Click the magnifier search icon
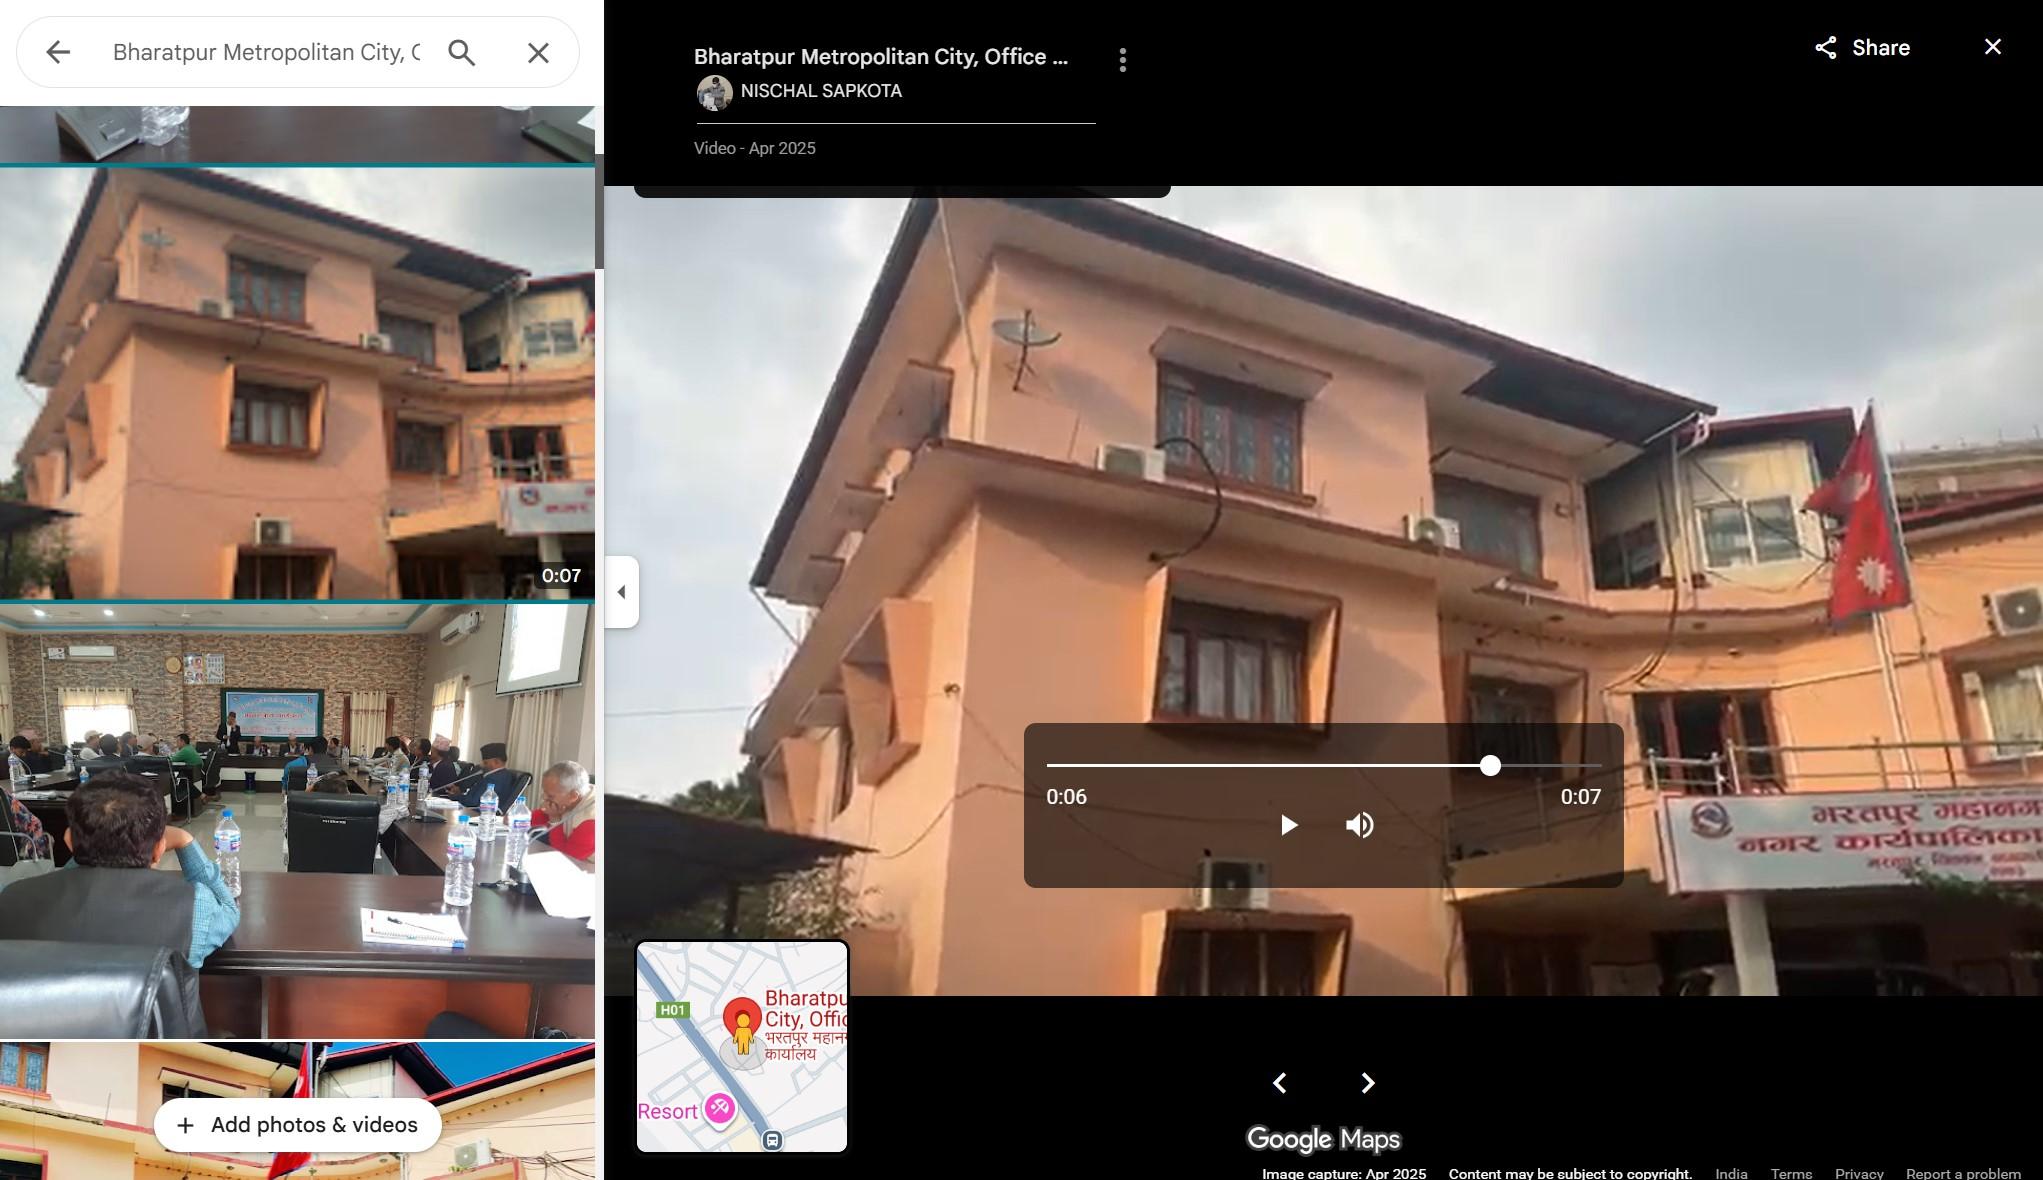The image size is (2043, 1180). click(x=461, y=52)
